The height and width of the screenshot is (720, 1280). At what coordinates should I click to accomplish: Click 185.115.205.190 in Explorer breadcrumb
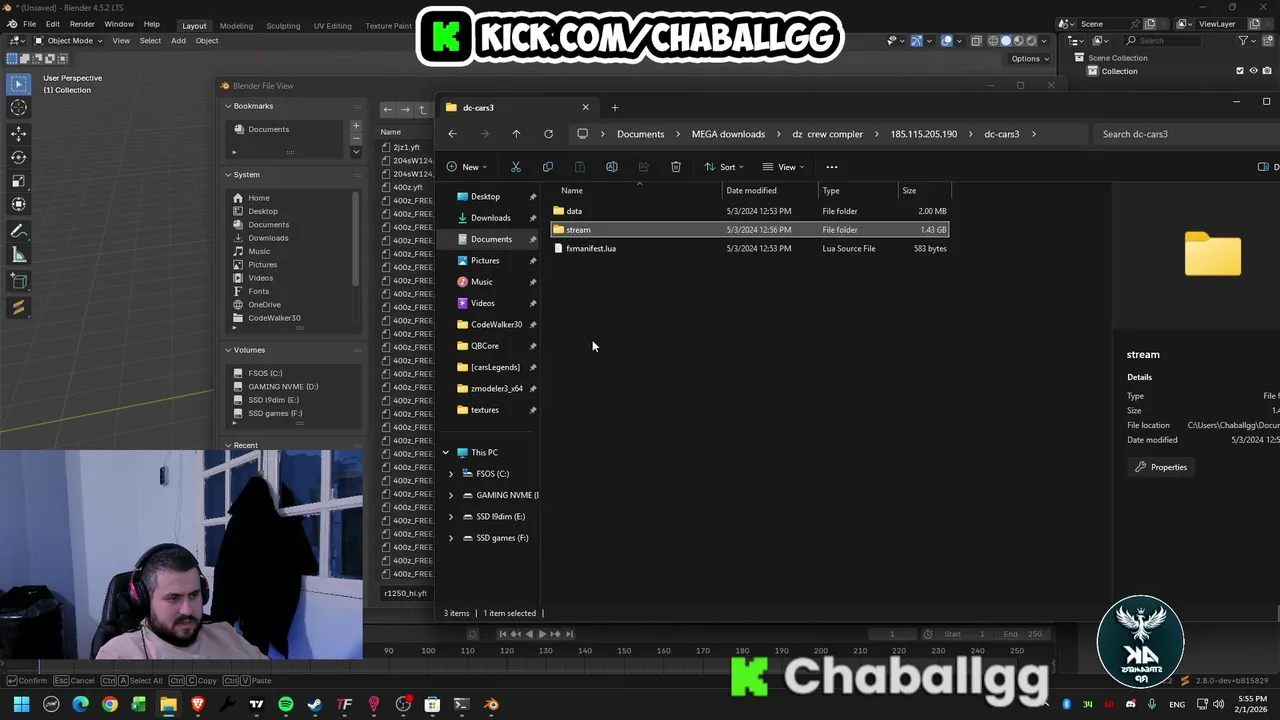click(x=924, y=134)
